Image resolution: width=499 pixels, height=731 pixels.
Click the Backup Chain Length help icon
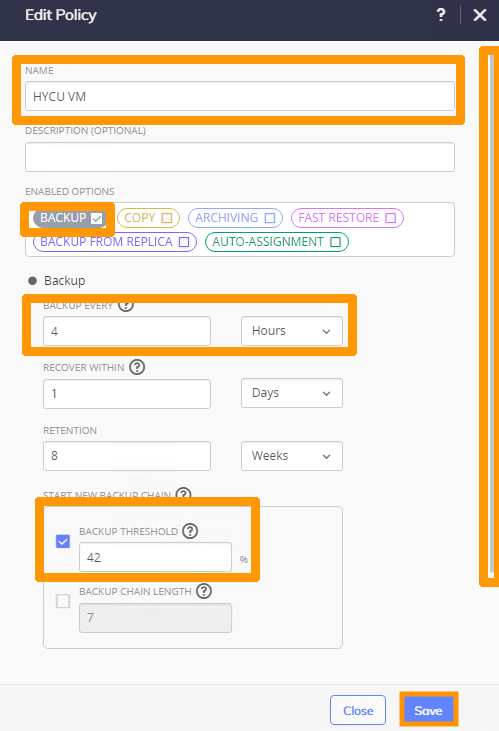click(x=204, y=591)
